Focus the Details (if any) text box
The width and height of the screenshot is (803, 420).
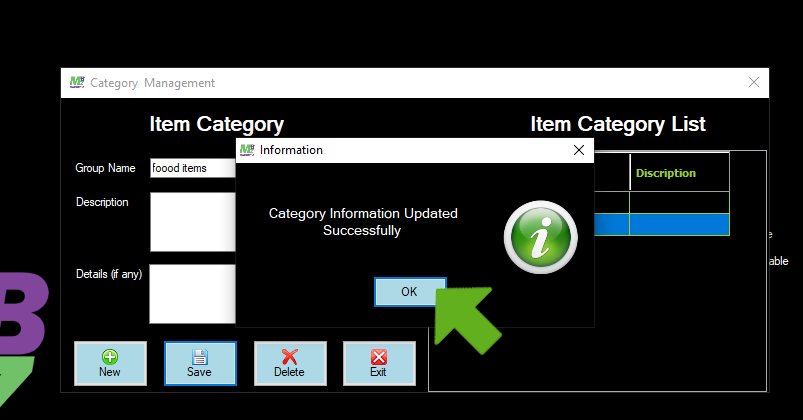[x=192, y=293]
